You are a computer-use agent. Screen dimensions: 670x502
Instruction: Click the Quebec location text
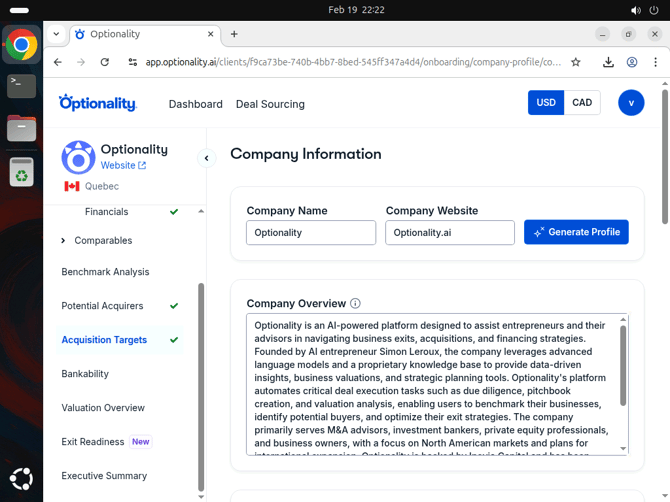point(102,186)
